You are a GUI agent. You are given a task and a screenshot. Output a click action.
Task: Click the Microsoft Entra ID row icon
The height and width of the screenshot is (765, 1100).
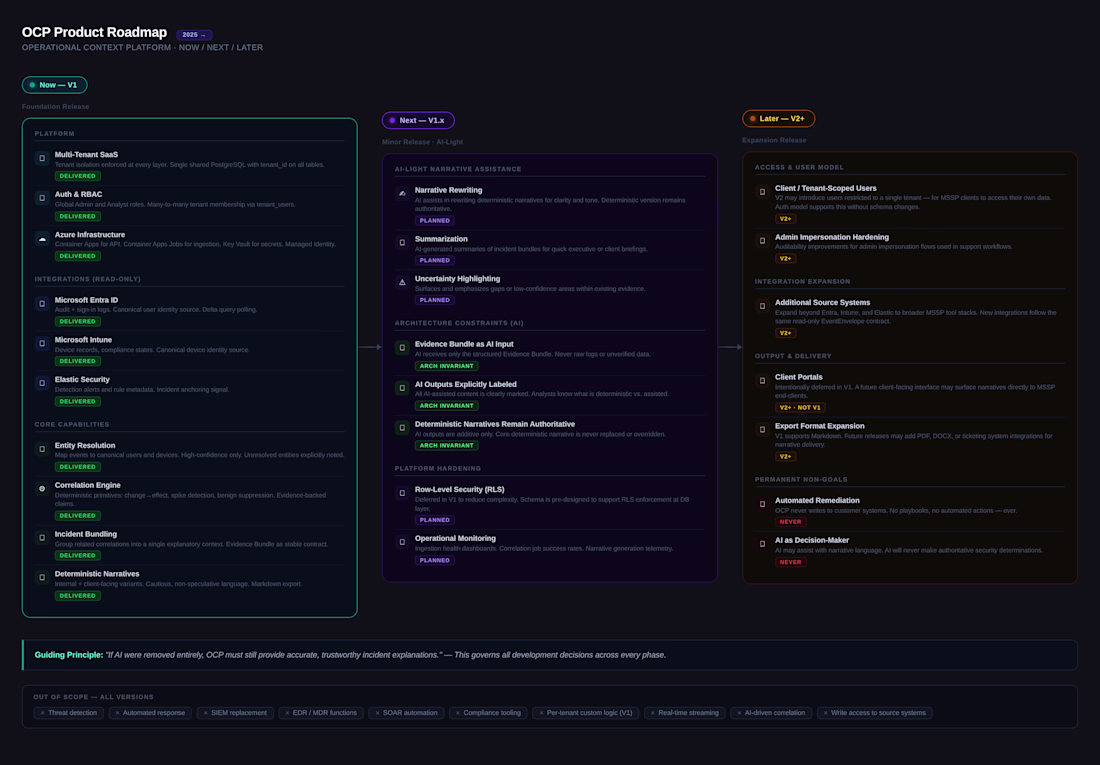pos(42,304)
